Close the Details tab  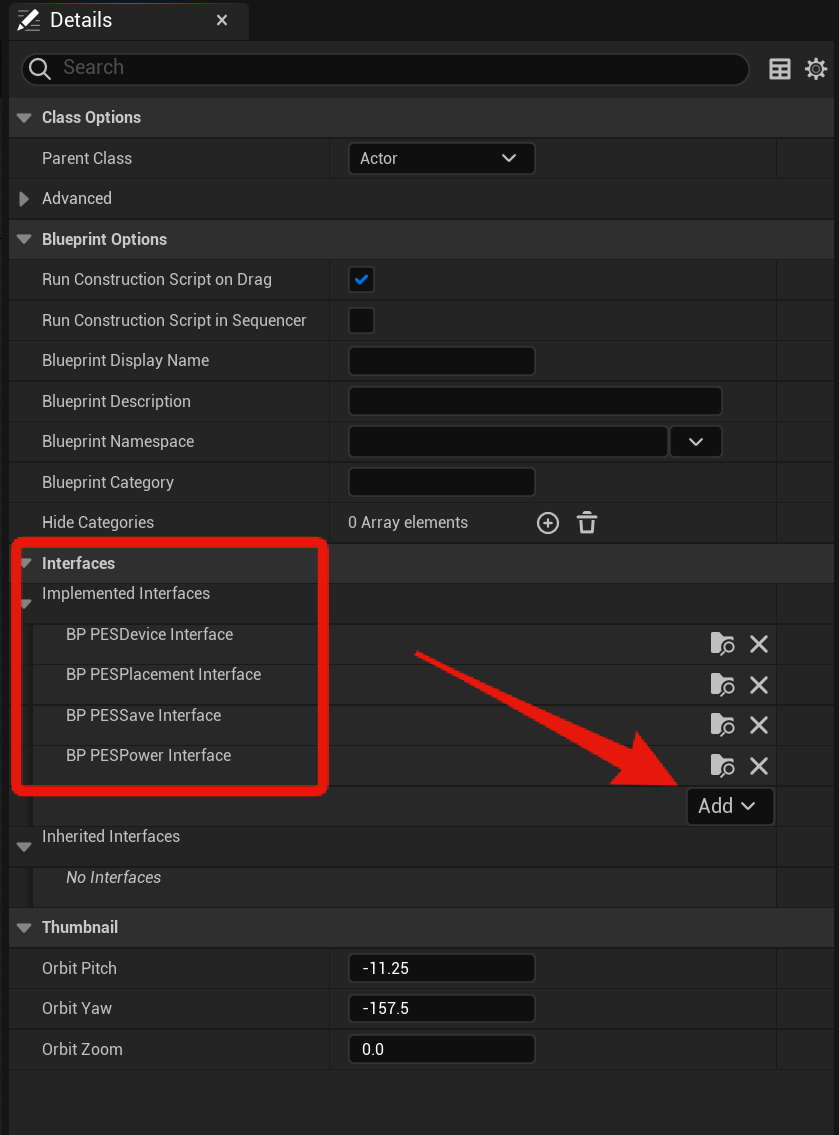(222, 20)
